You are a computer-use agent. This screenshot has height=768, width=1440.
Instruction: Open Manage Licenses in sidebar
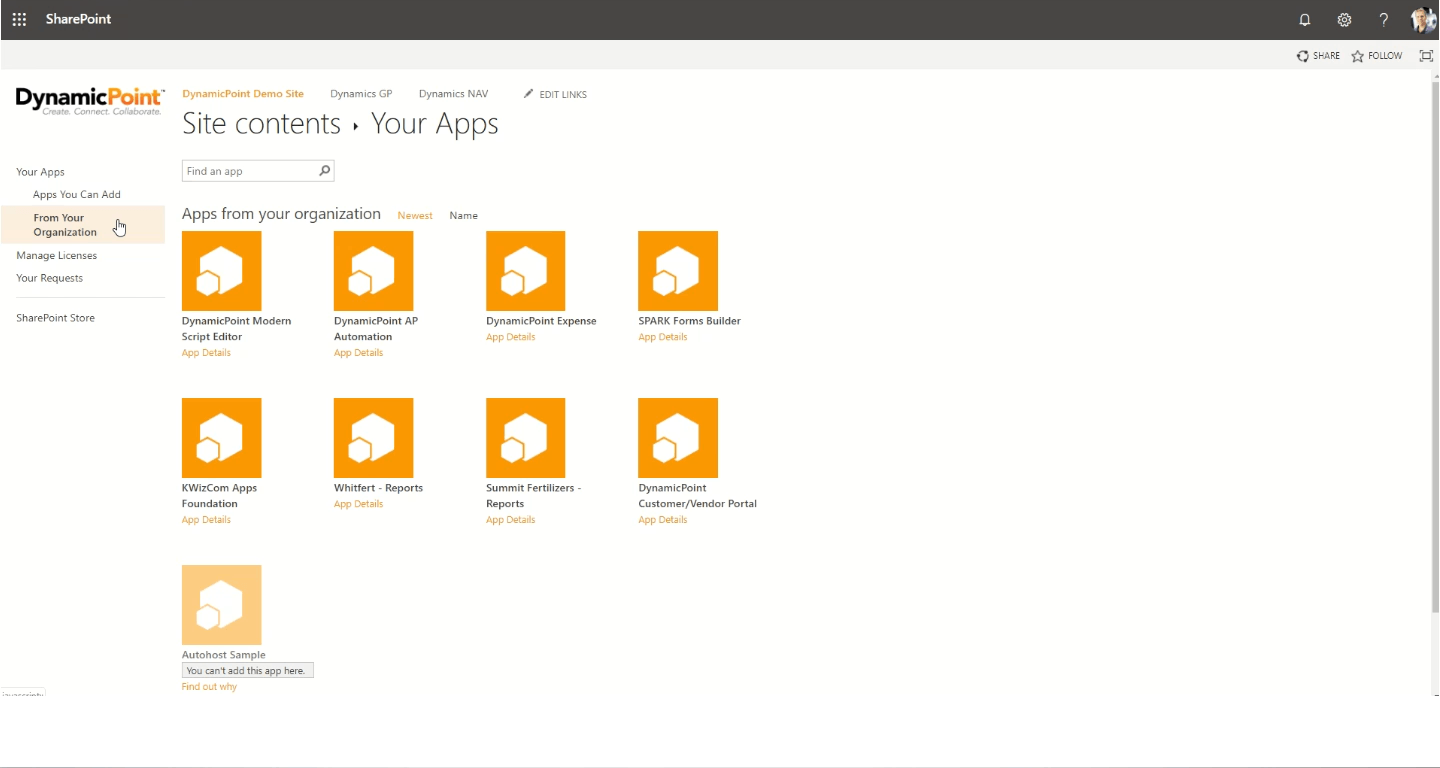point(57,256)
